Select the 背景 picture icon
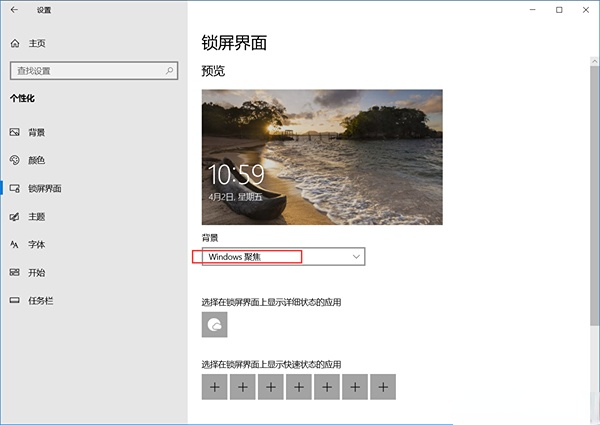600x425 pixels. point(15,132)
